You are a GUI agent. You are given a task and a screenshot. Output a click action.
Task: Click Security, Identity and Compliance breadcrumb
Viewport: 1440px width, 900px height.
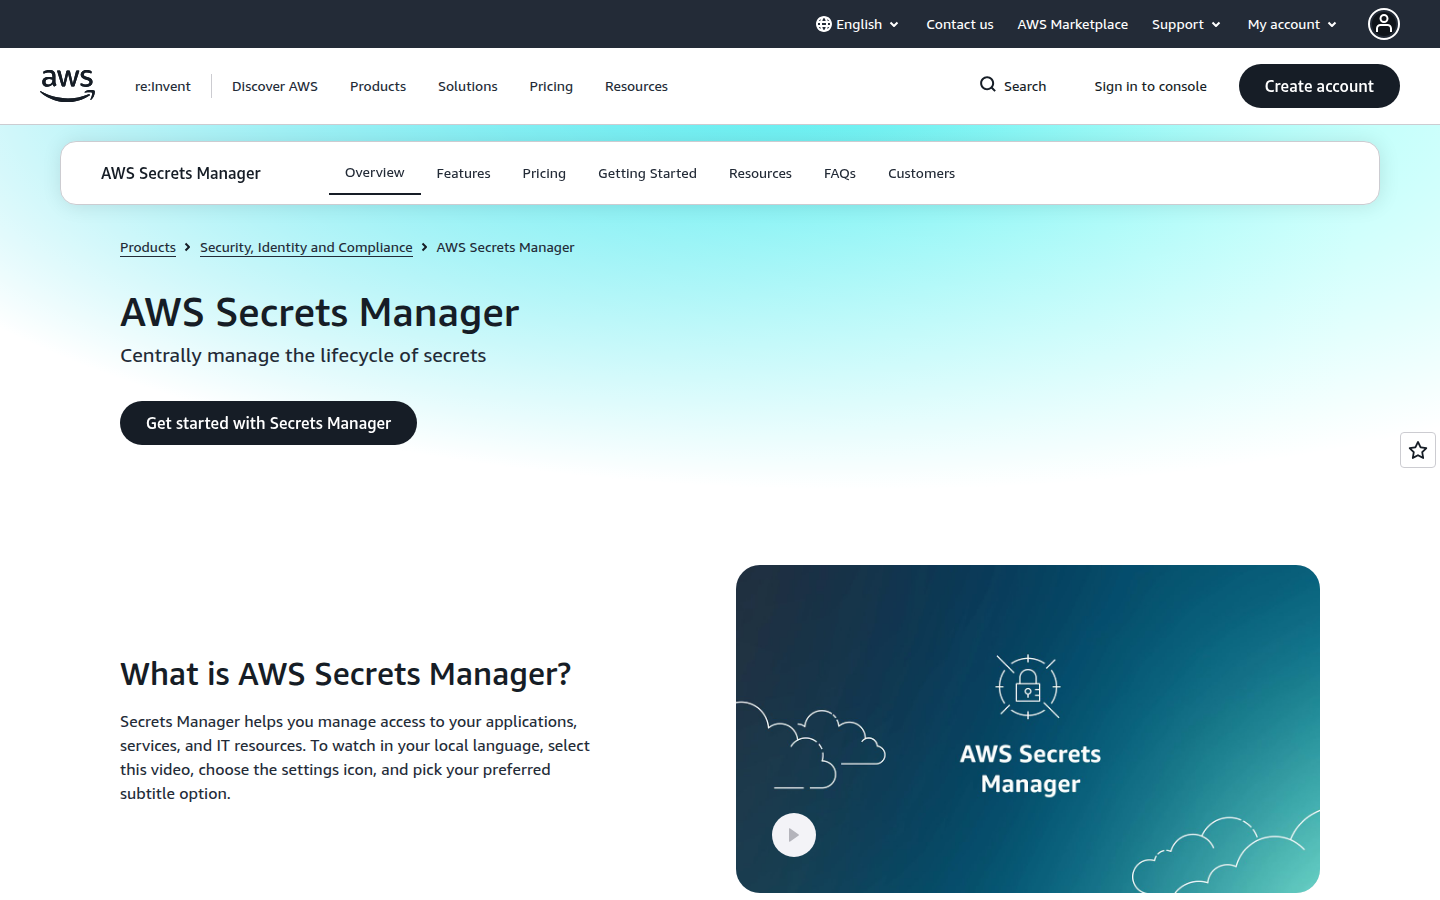click(306, 247)
